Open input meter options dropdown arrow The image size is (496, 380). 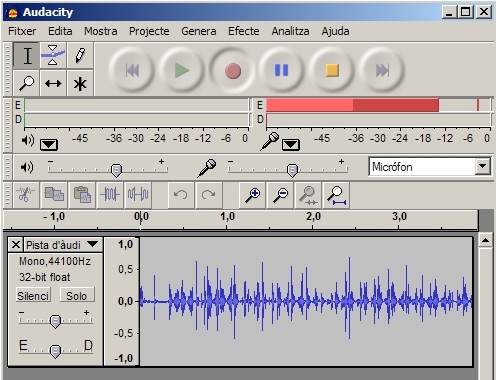(x=291, y=145)
